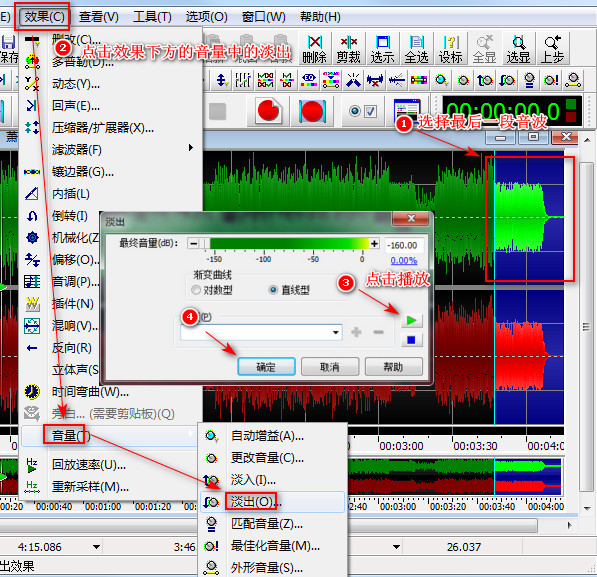Click the record selection button with cyan bars
This screenshot has width=597, height=577.
pos(312,111)
